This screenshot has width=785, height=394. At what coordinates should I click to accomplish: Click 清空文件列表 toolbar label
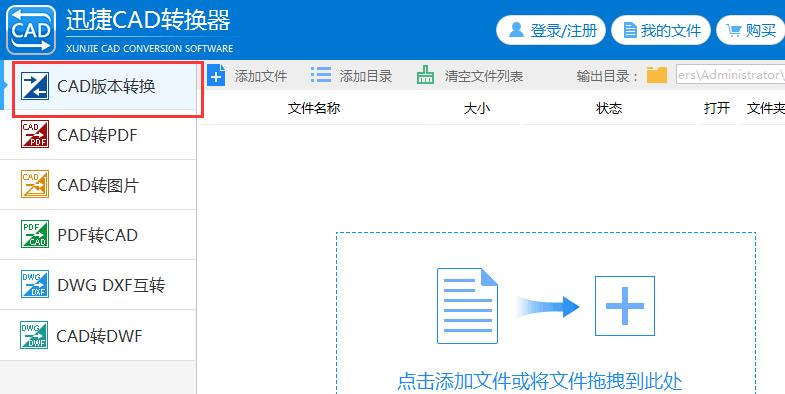pos(484,76)
